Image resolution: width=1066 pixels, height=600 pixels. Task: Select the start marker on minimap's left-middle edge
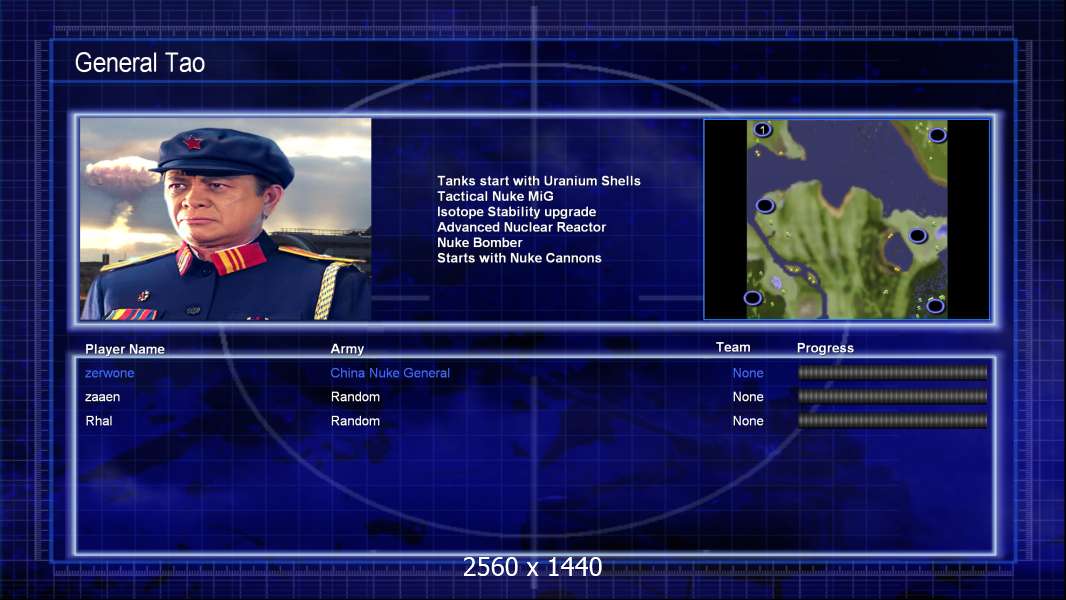point(765,205)
